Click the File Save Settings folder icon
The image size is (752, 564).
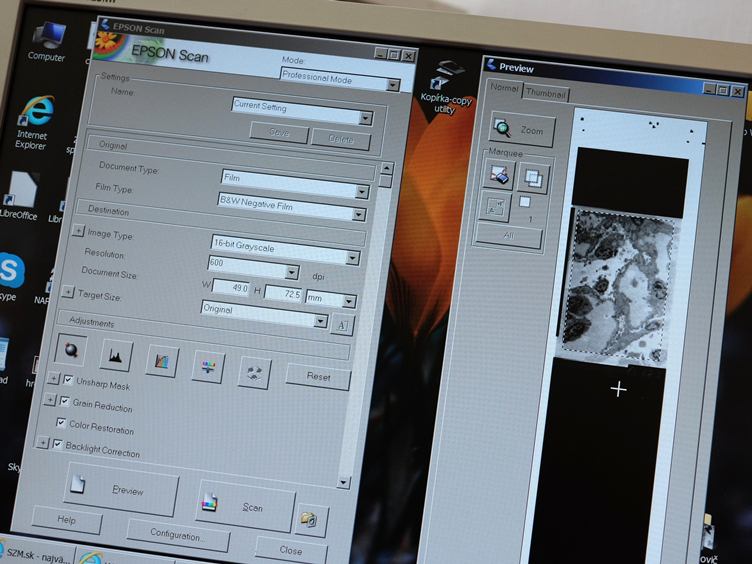(x=310, y=520)
